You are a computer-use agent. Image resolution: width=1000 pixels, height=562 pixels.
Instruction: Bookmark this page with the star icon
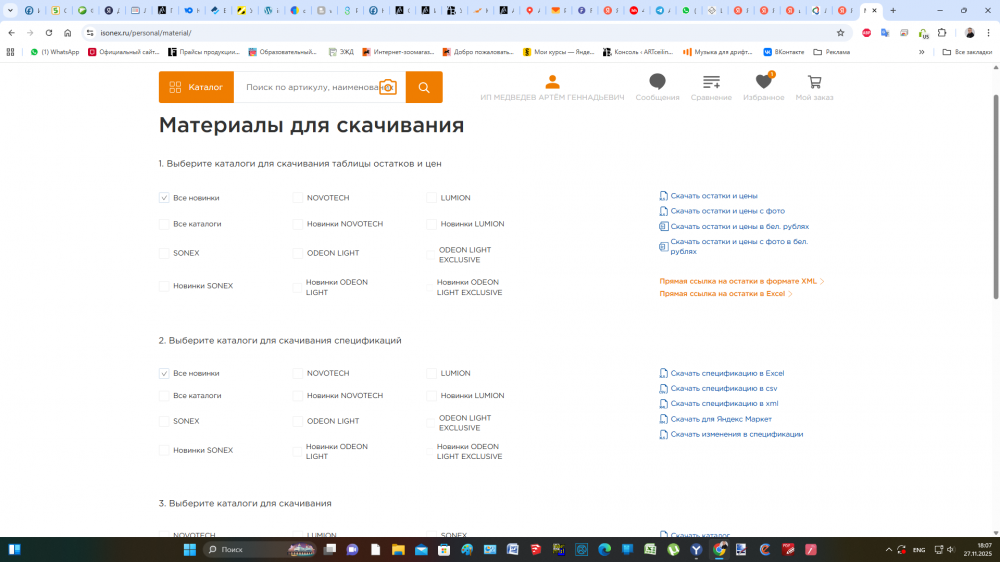(841, 33)
